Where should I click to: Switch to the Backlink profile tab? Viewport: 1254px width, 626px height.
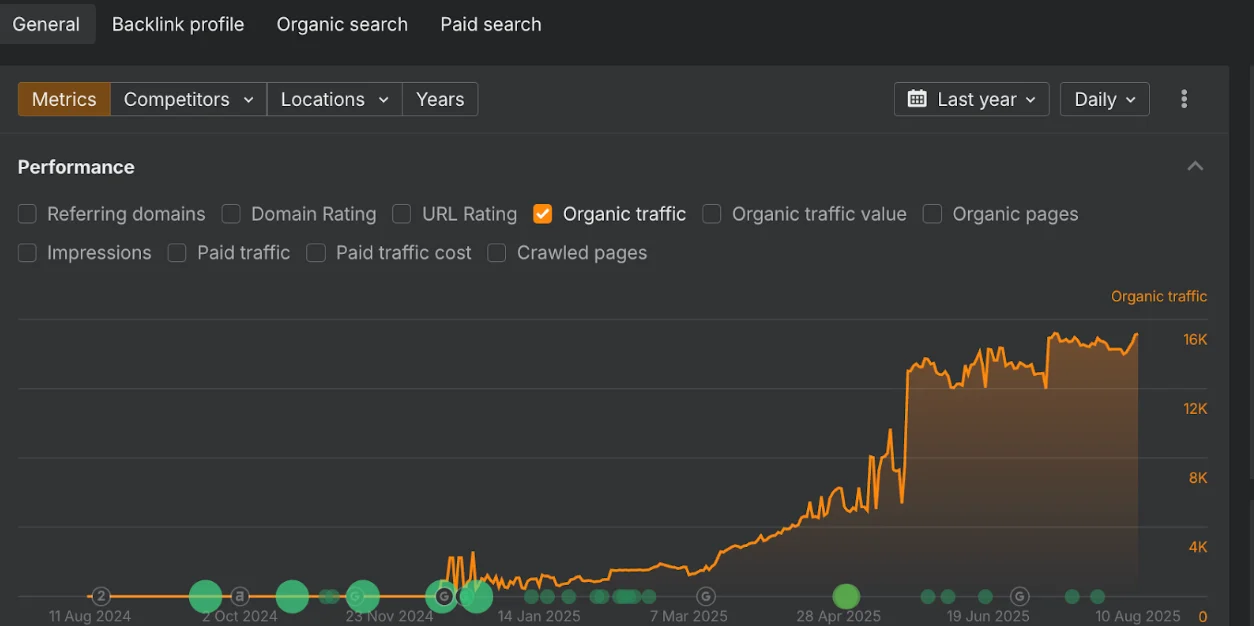[178, 24]
